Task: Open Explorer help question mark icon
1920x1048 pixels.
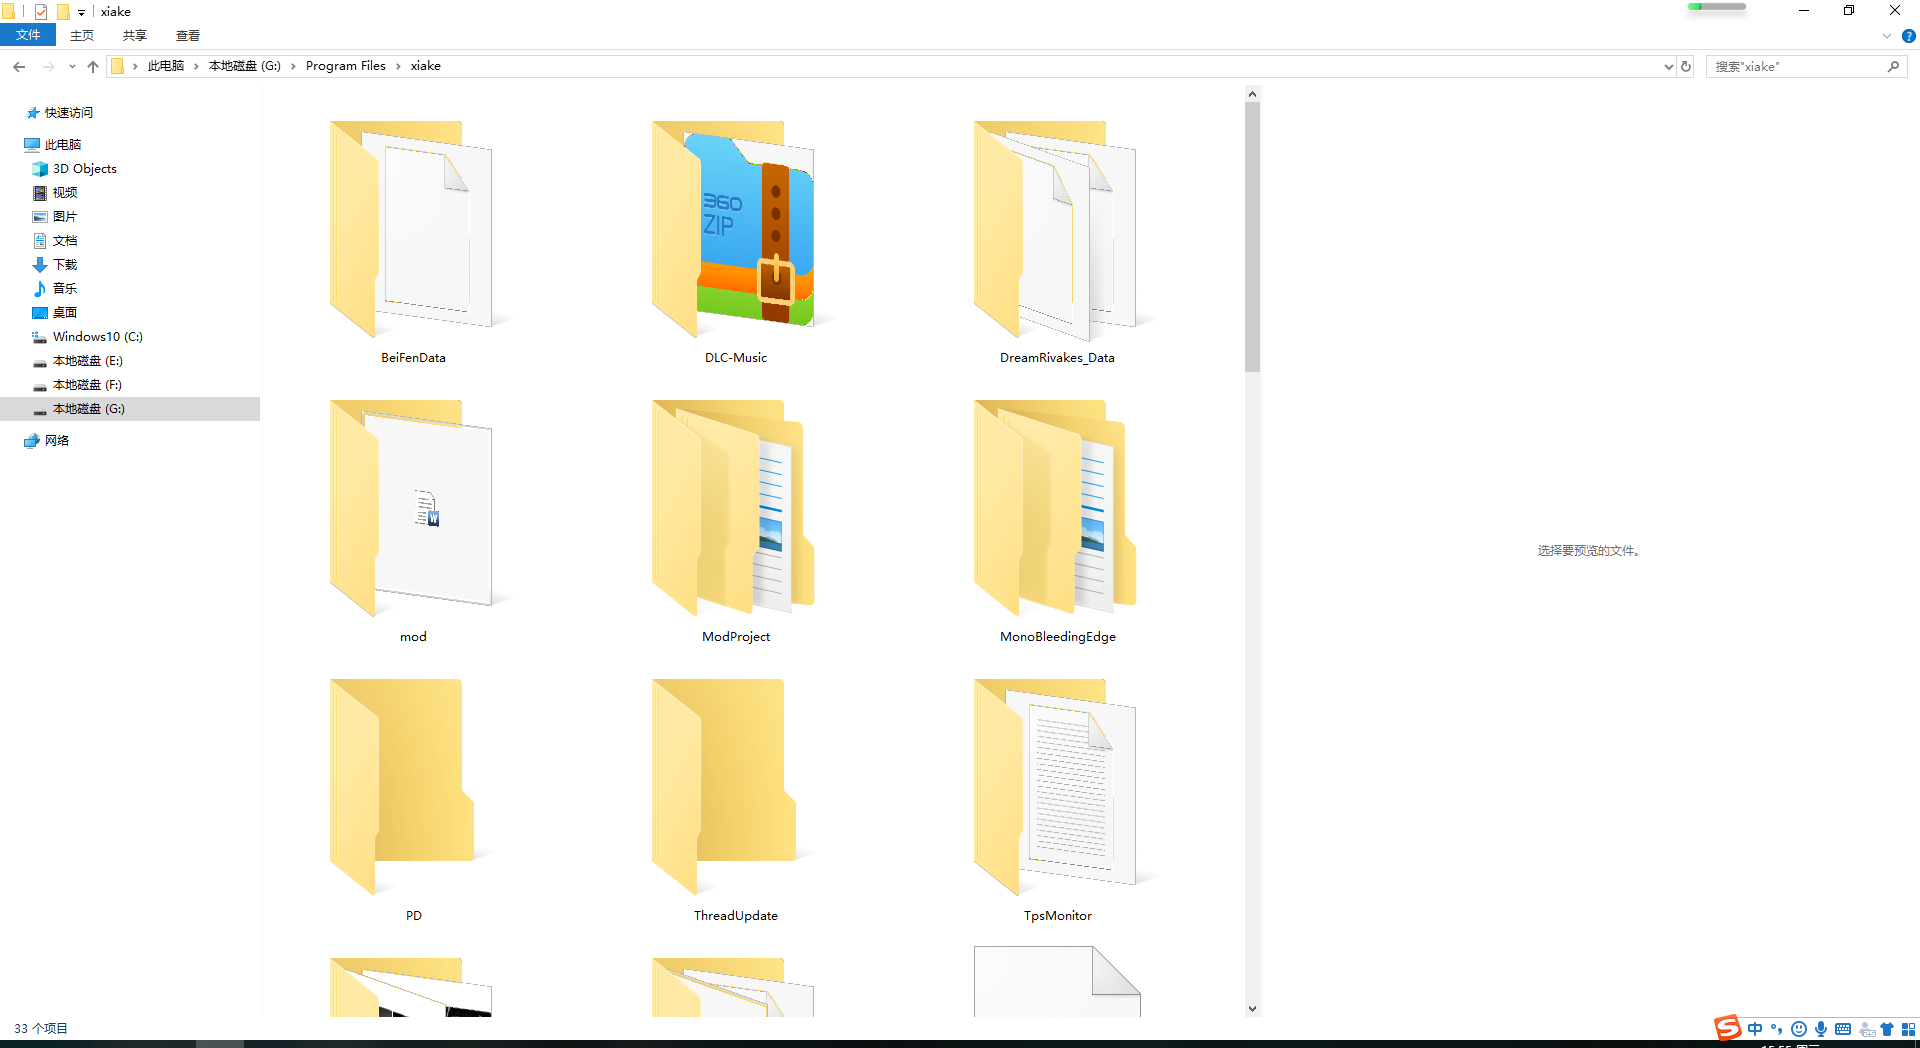Action: (x=1908, y=36)
